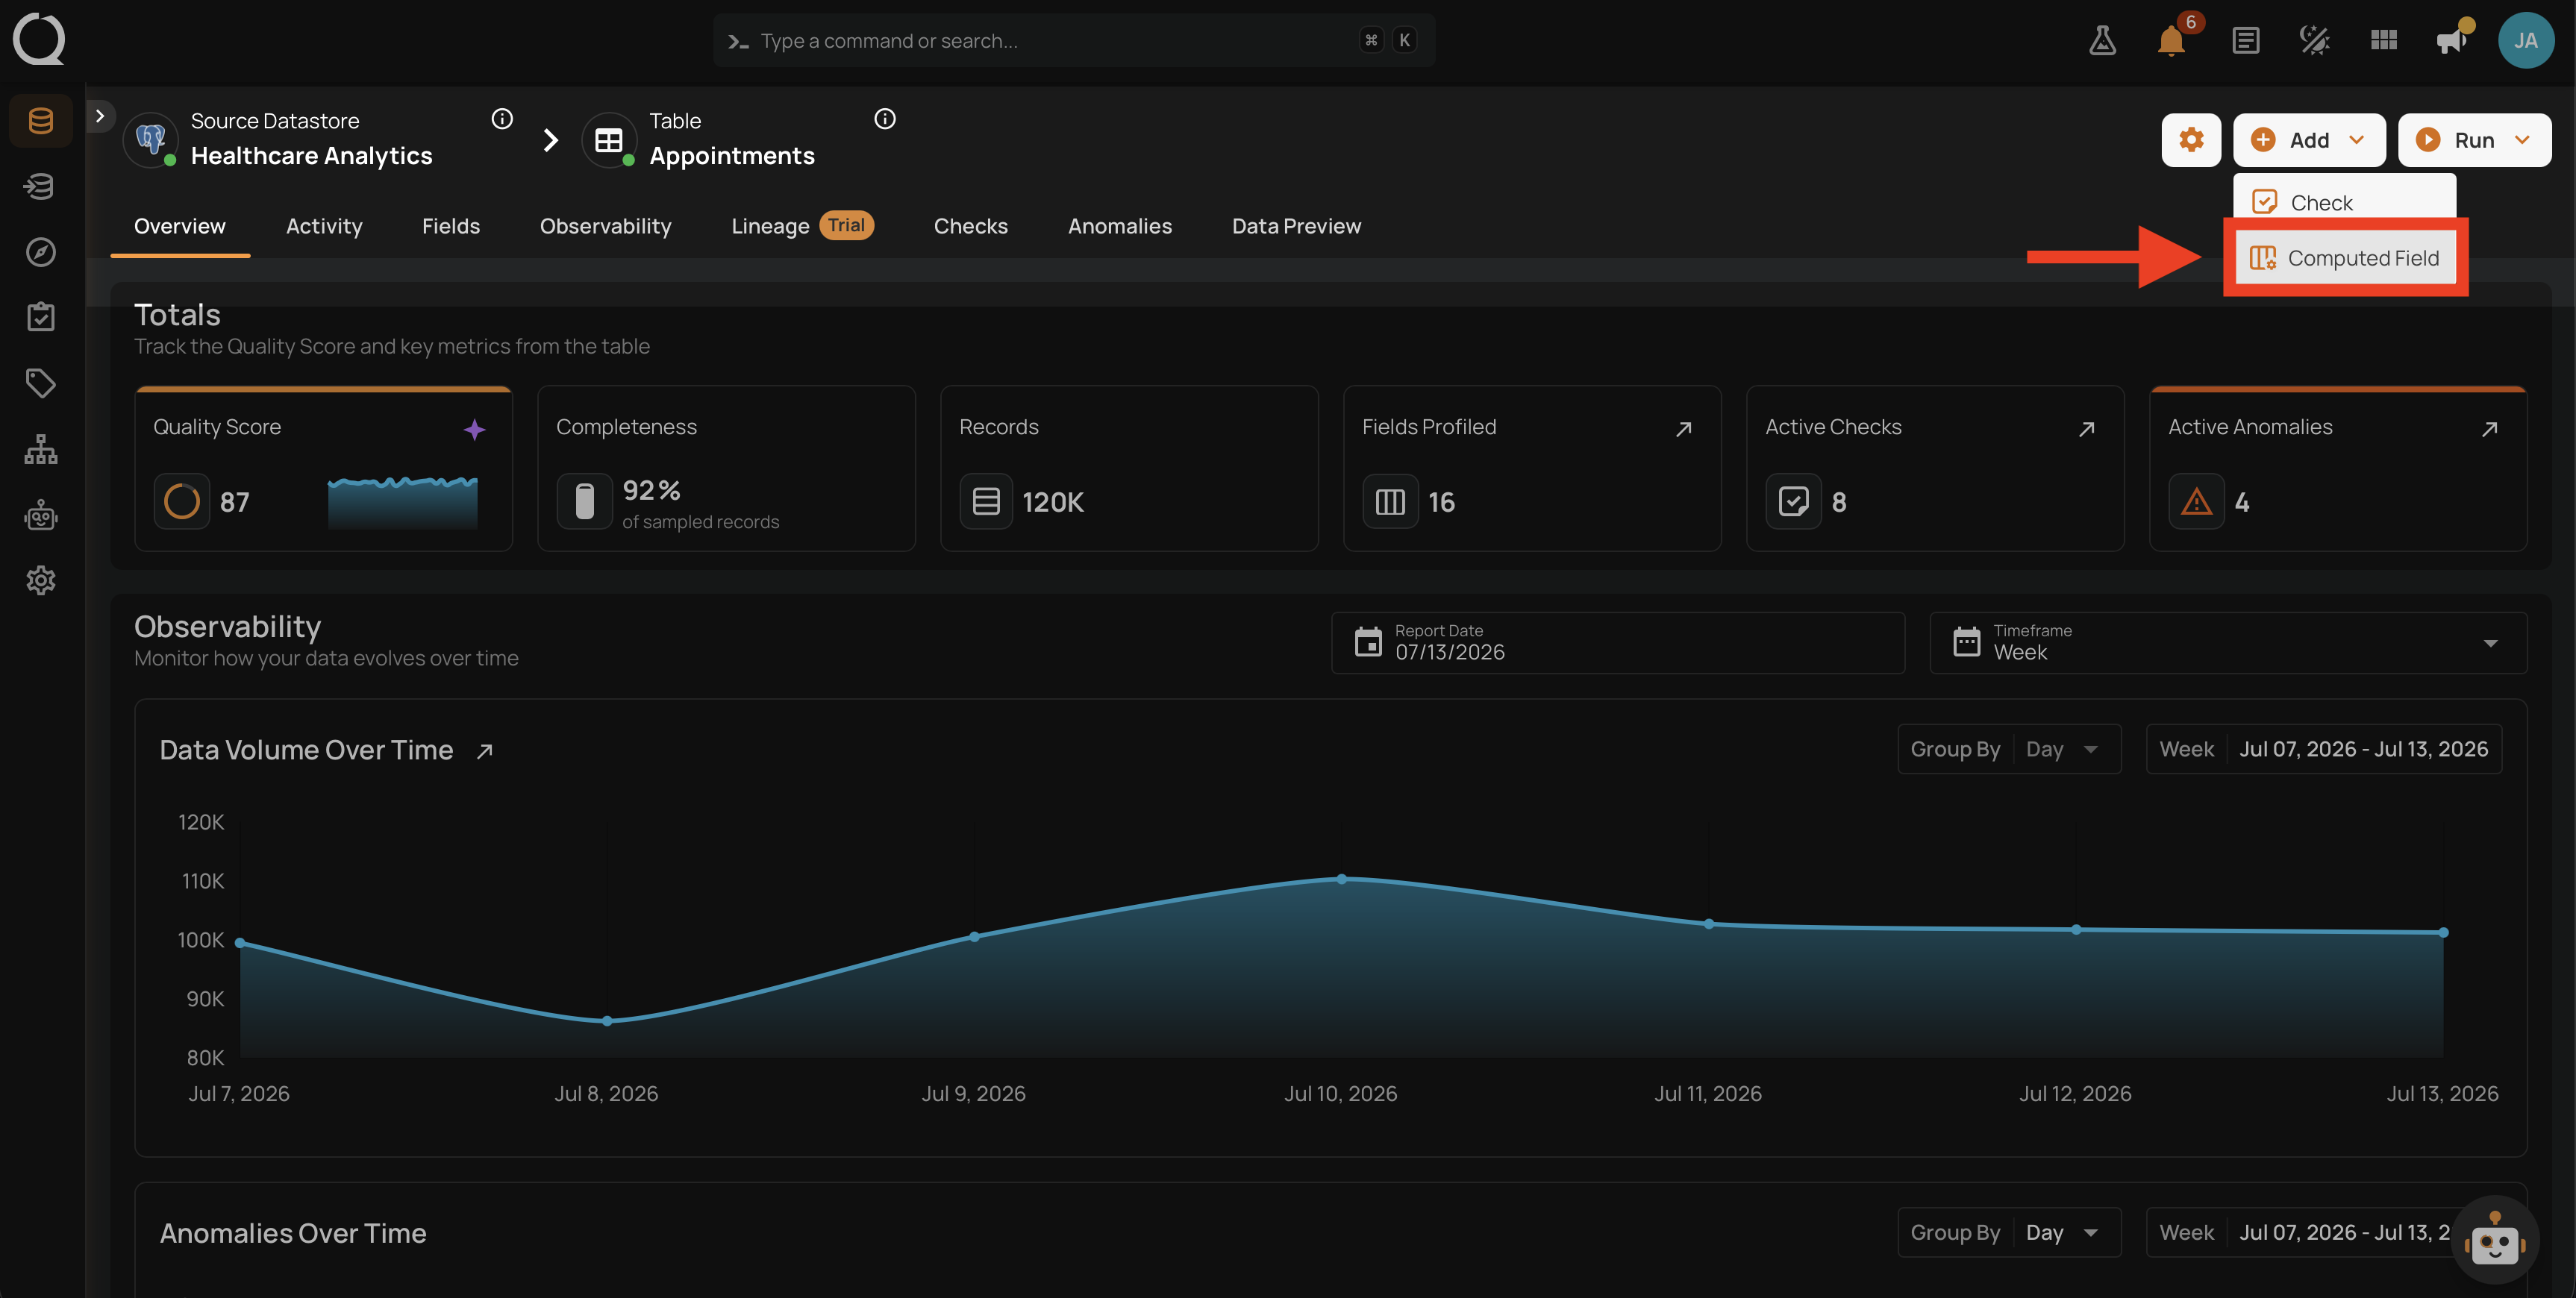Select Computed Field from Add menu
The image size is (2576, 1298).
(2345, 258)
